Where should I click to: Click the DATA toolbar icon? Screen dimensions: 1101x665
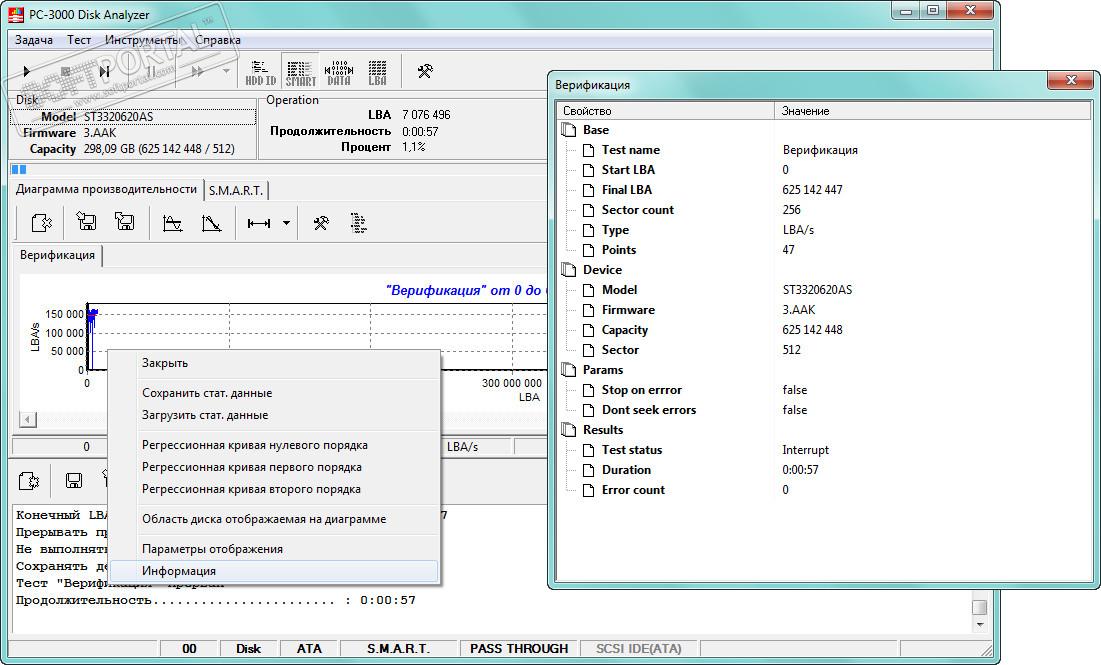339,71
